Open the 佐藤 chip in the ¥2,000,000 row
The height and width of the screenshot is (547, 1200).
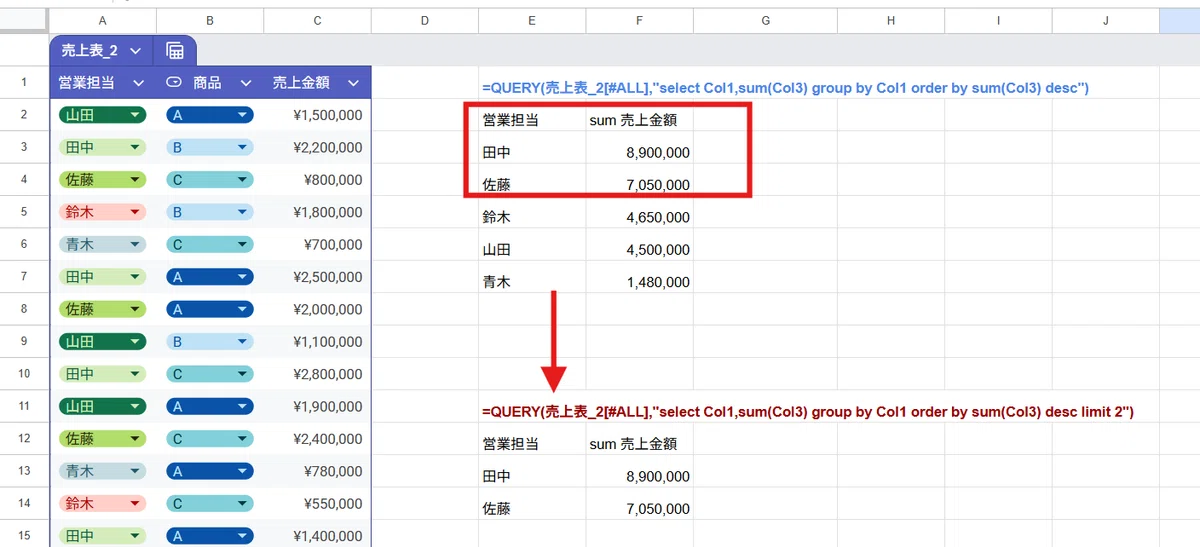tap(102, 309)
